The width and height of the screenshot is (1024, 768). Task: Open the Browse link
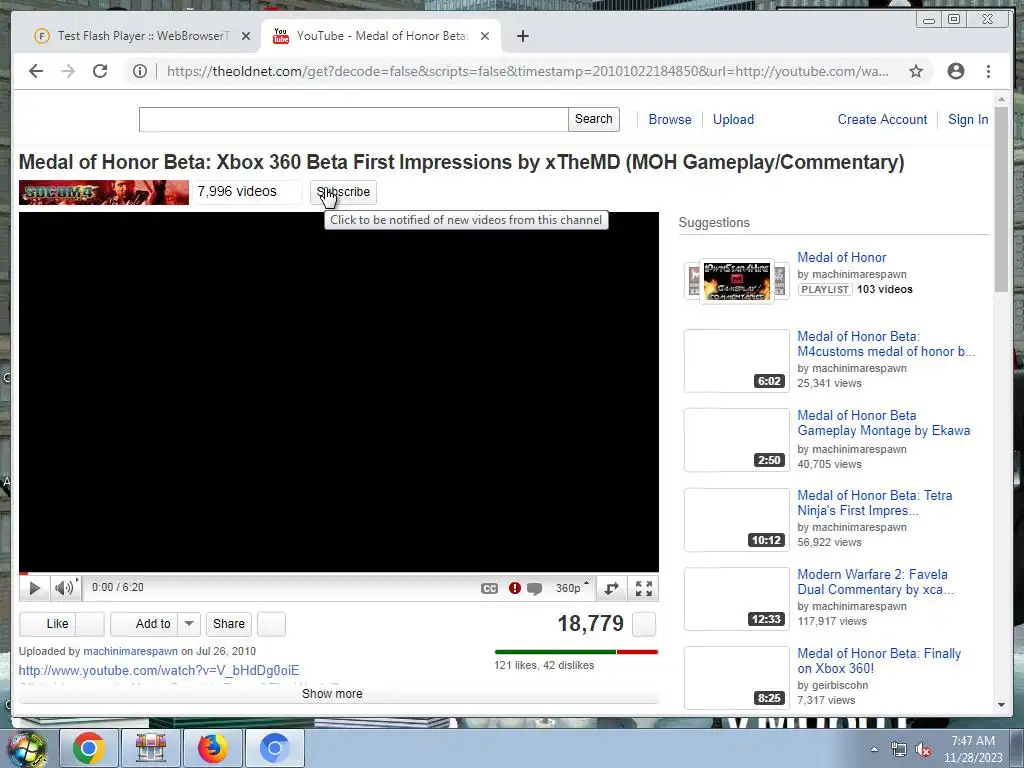click(670, 120)
